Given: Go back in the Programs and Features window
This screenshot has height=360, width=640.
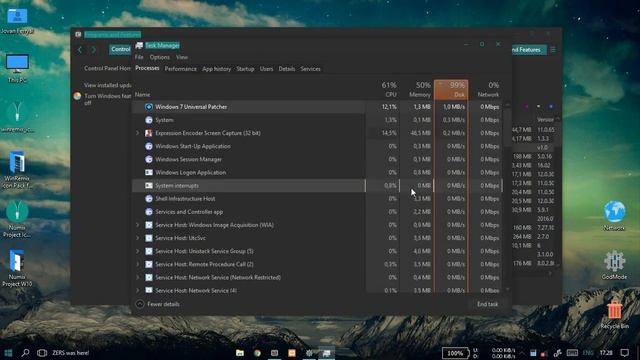Looking at the screenshot, I should pos(80,49).
